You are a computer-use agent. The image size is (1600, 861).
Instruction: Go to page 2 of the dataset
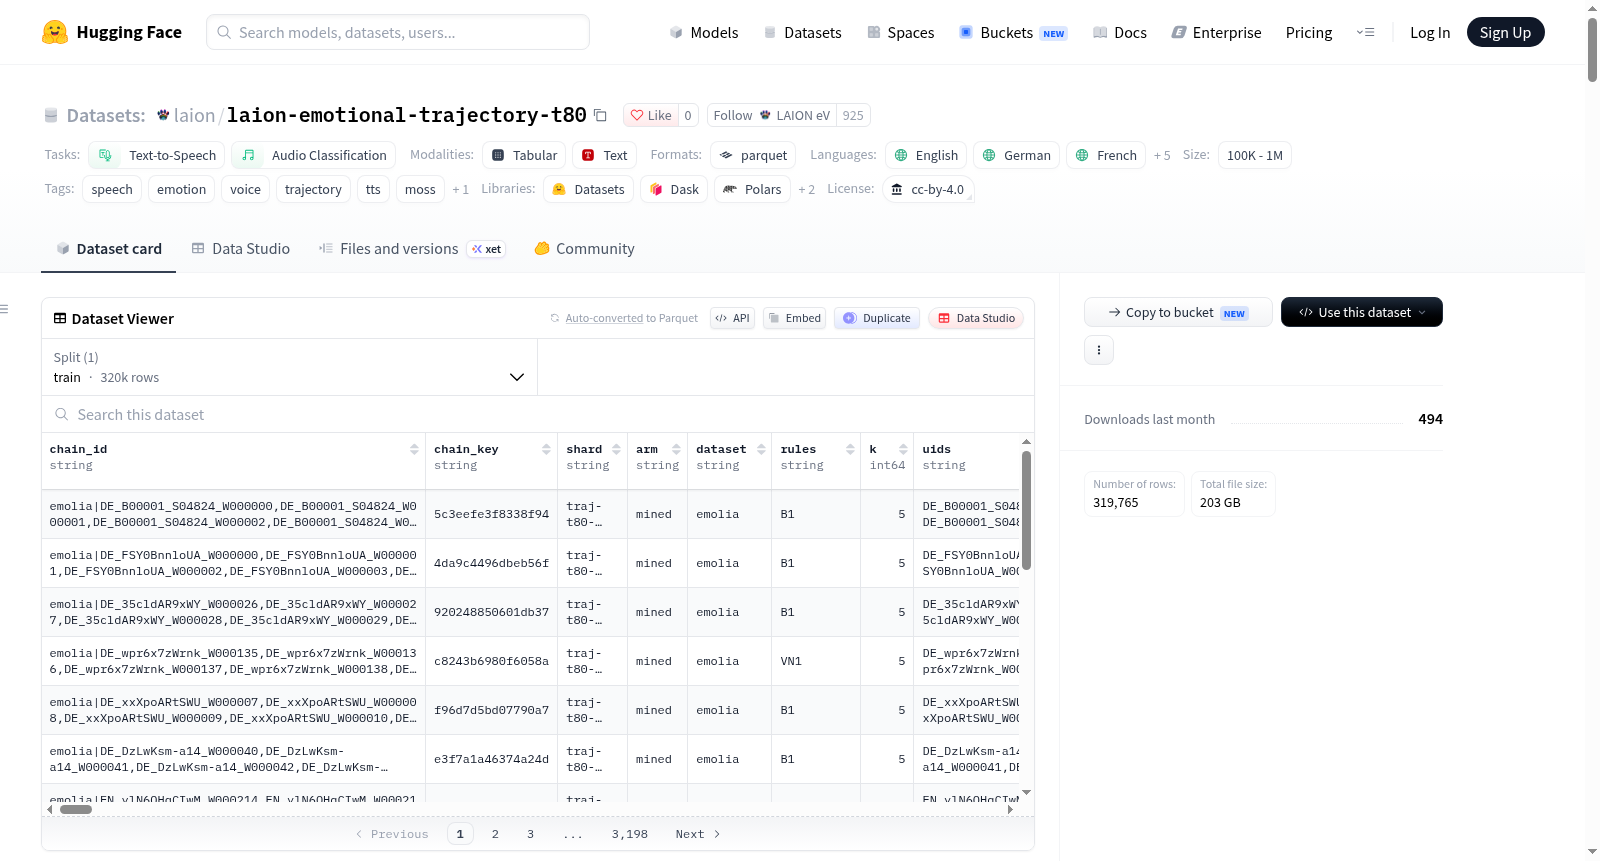tap(495, 834)
